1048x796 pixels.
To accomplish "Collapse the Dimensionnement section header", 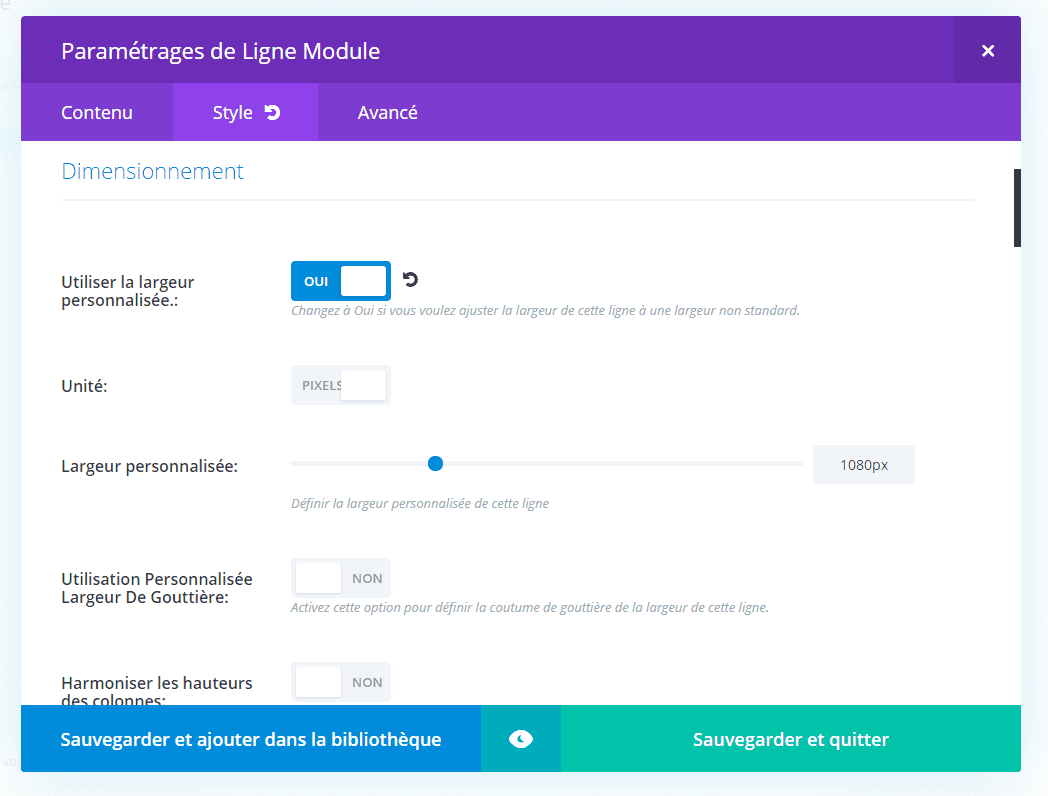I will point(152,171).
